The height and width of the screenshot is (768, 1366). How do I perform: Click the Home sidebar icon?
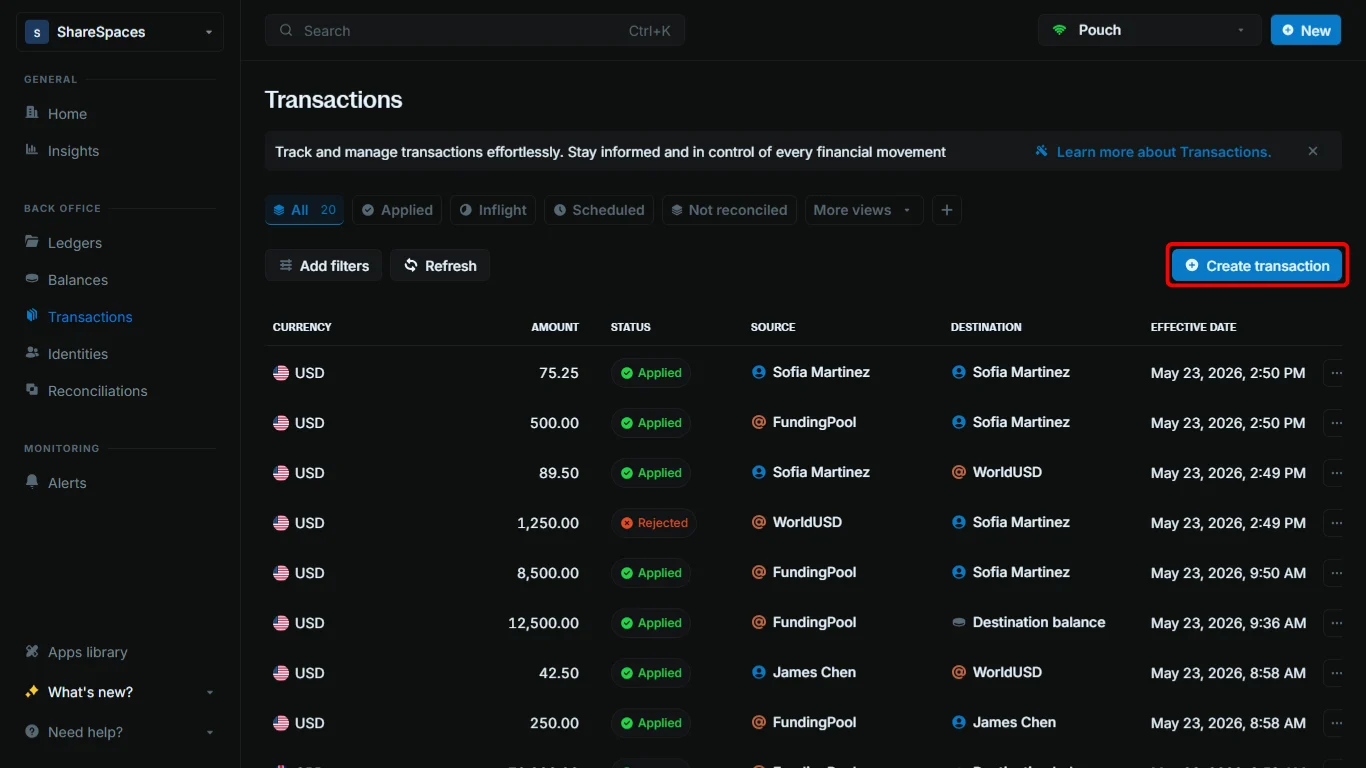[x=32, y=113]
